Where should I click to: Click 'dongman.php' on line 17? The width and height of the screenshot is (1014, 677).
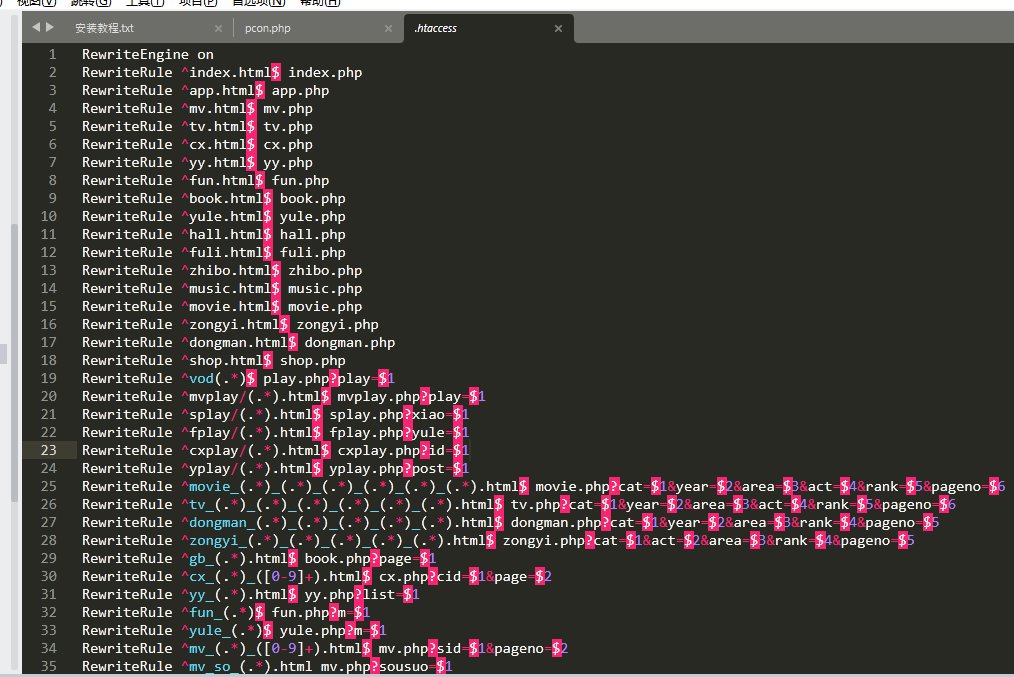pyautogui.click(x=350, y=343)
